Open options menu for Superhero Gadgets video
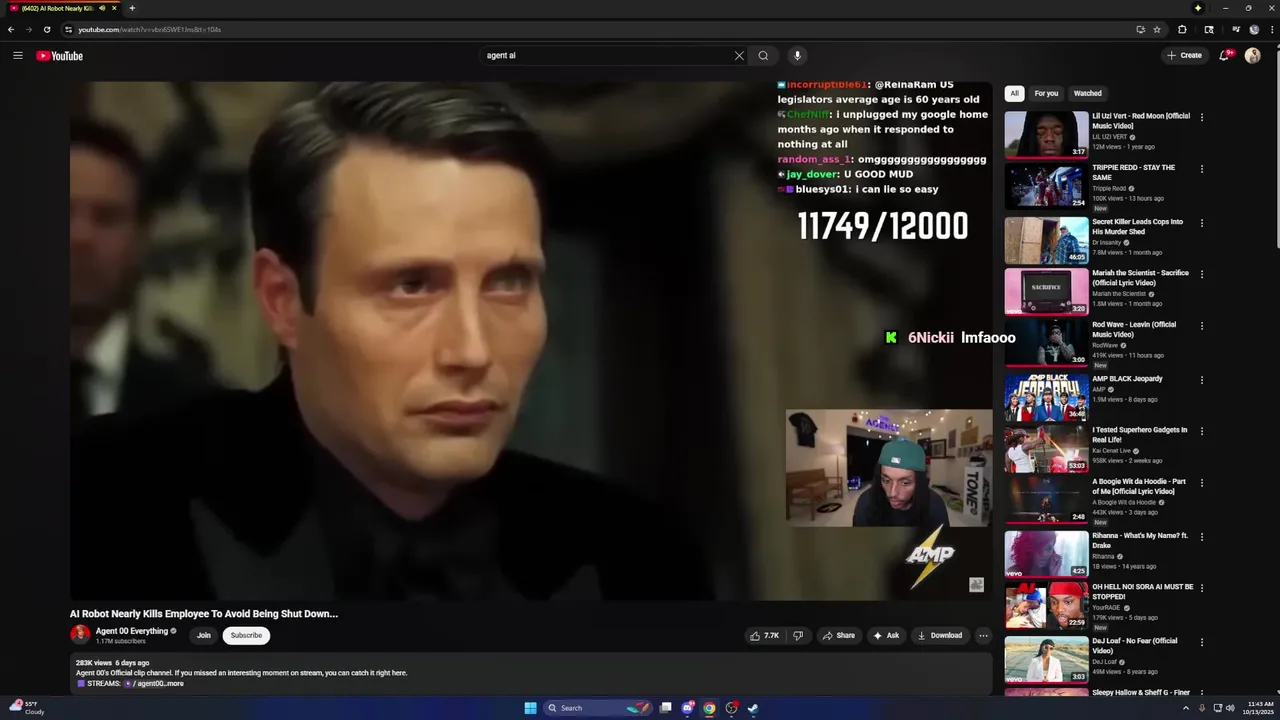Screen dimensions: 1280x720 point(1201,431)
